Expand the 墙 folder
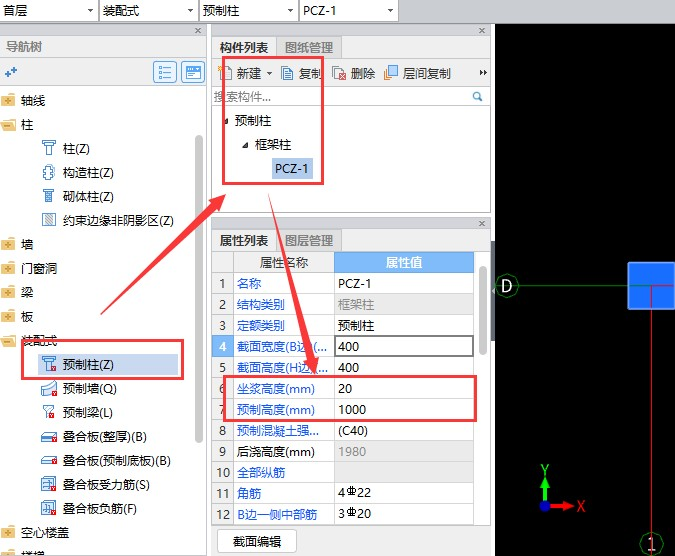Screen dimensions: 675x556 point(7,244)
